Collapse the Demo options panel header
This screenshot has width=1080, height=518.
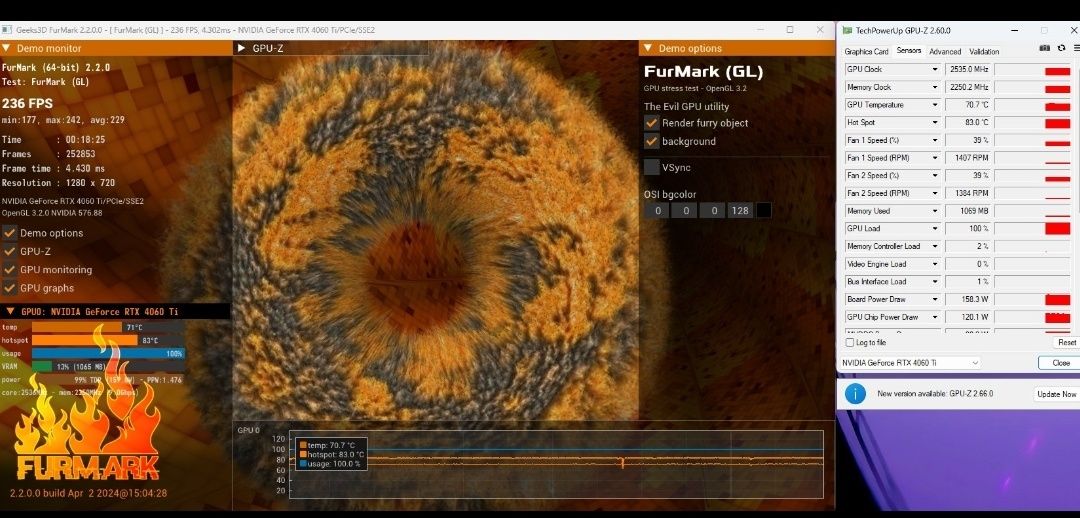coord(648,48)
